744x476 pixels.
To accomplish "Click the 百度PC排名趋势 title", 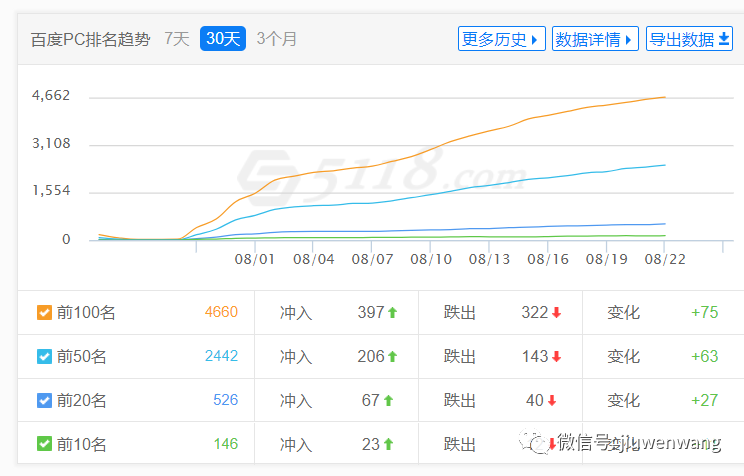I will pos(90,39).
